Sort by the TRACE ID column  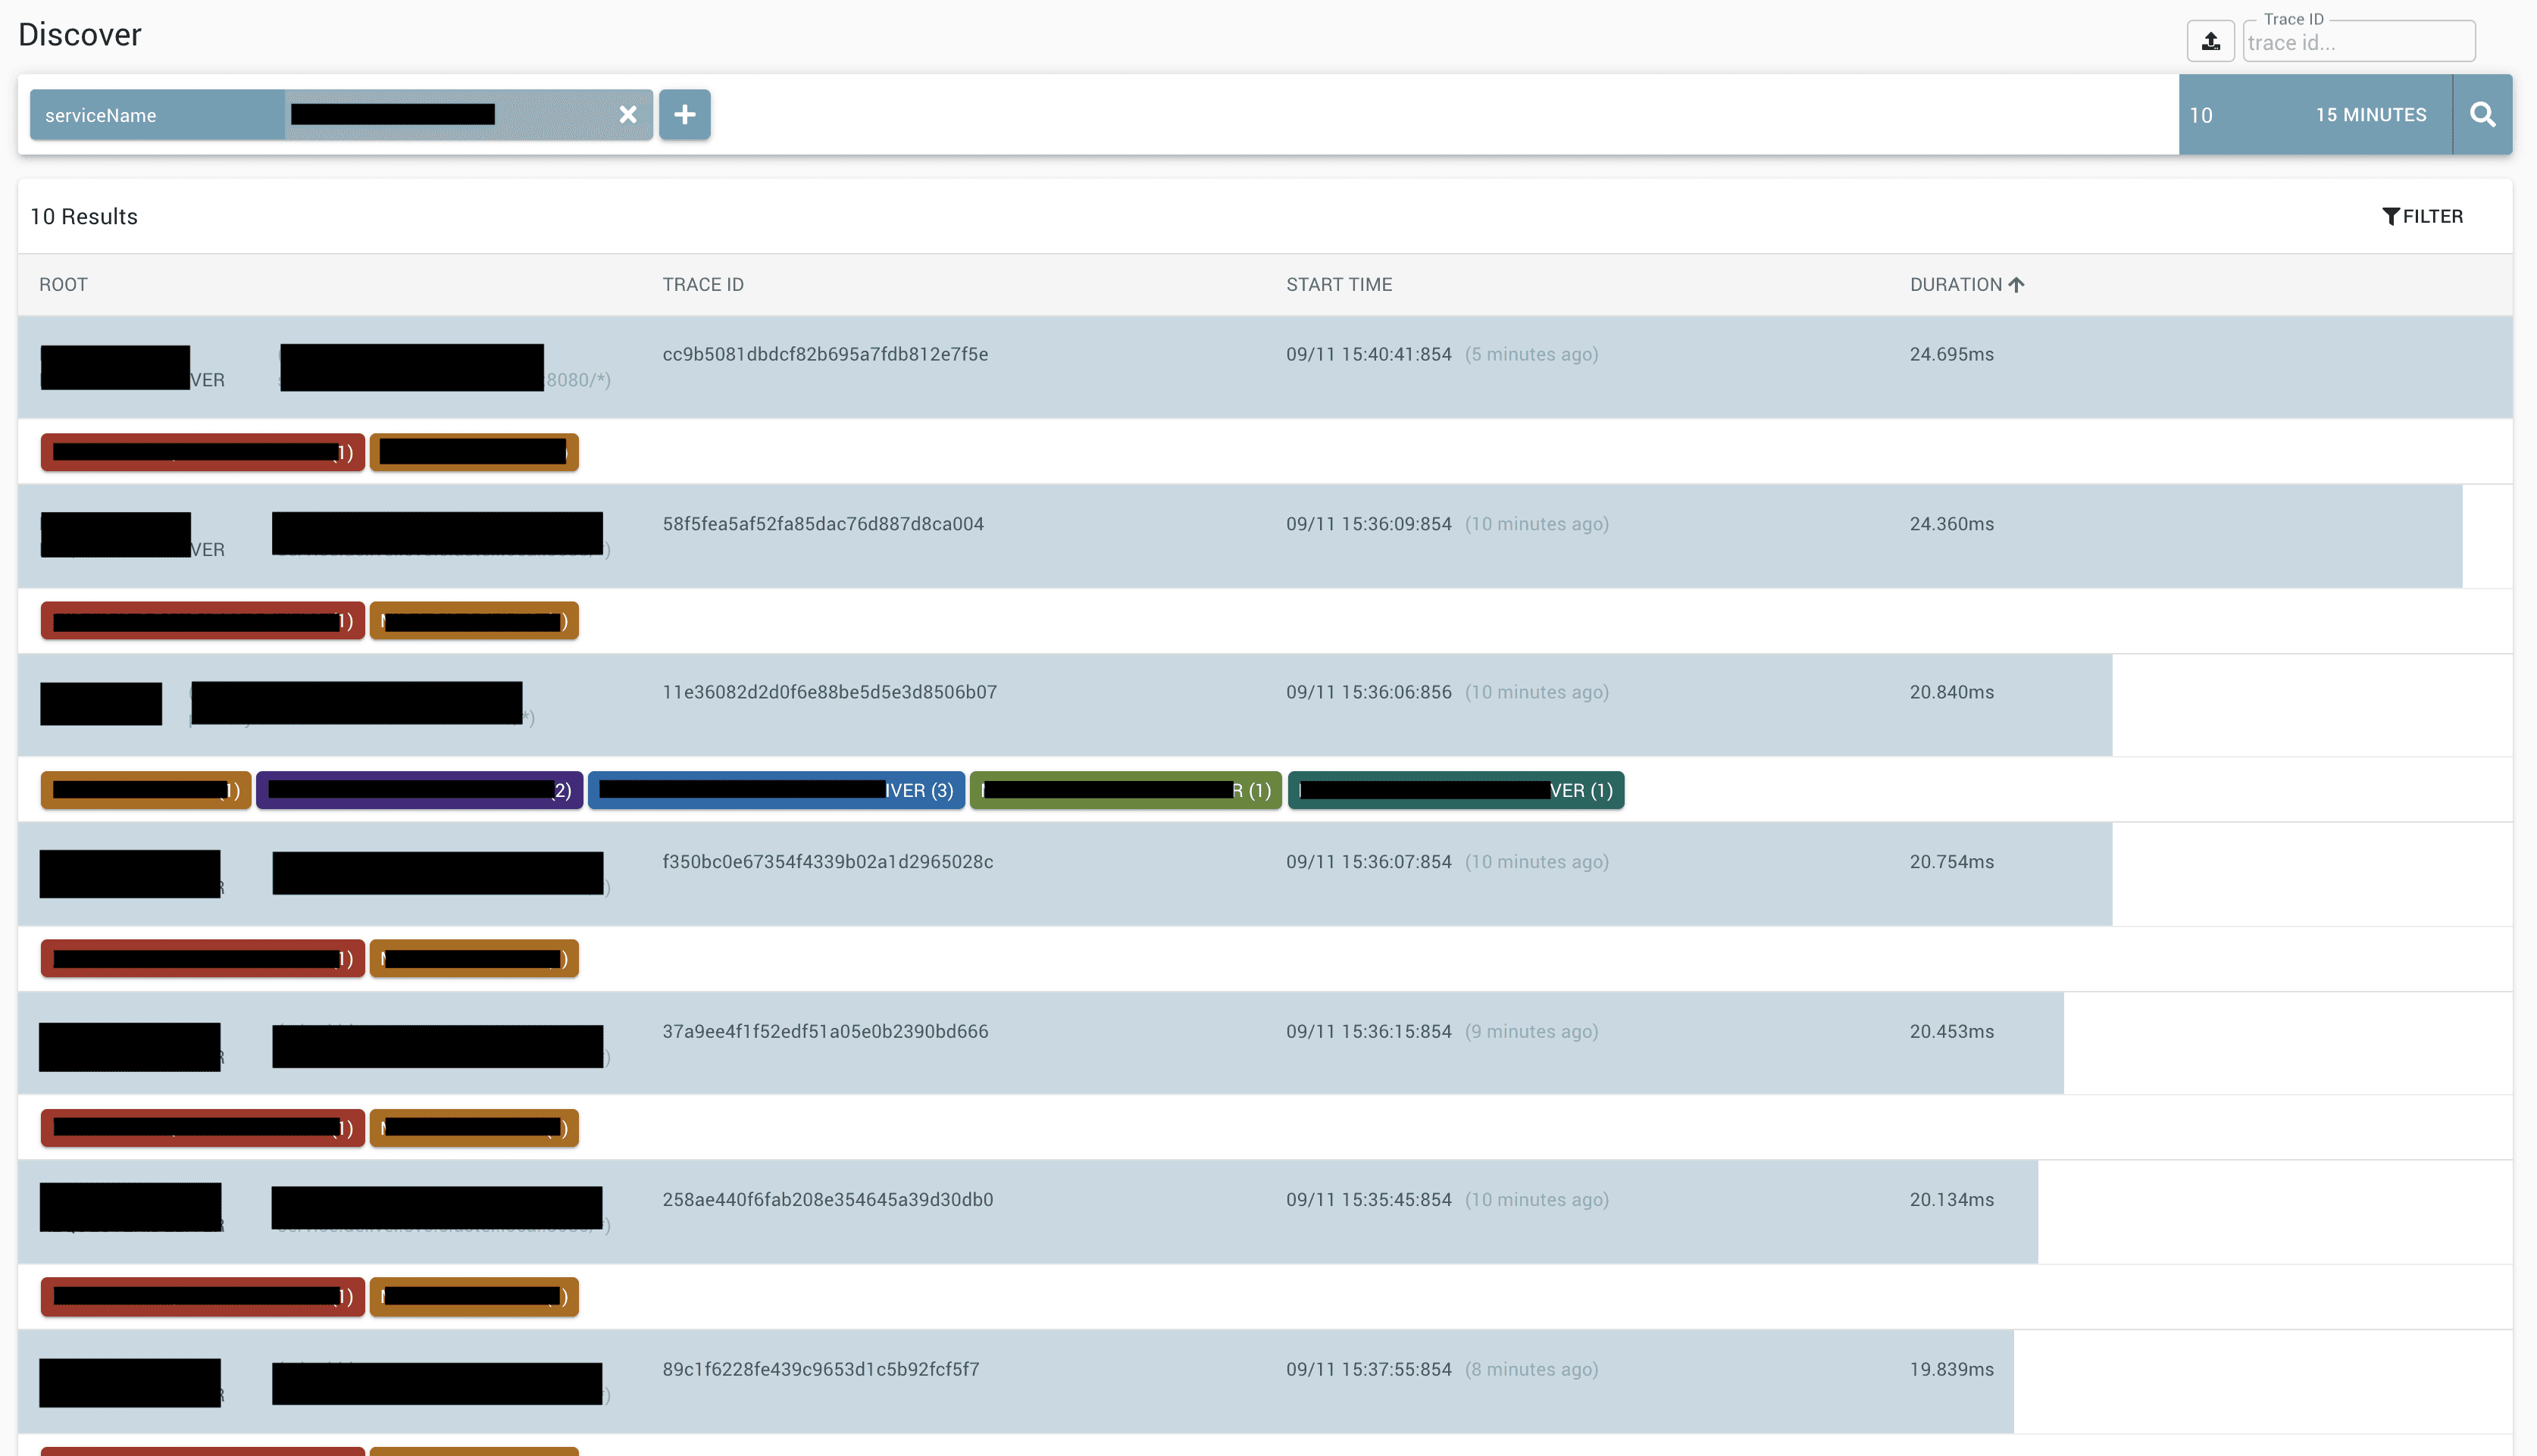[702, 284]
